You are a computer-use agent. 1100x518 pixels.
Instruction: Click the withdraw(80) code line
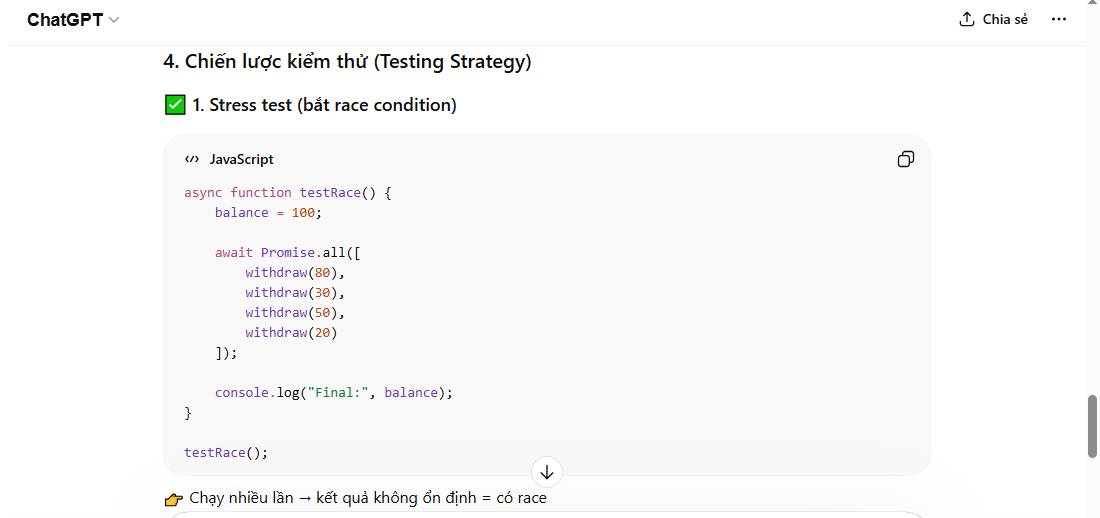(x=295, y=272)
